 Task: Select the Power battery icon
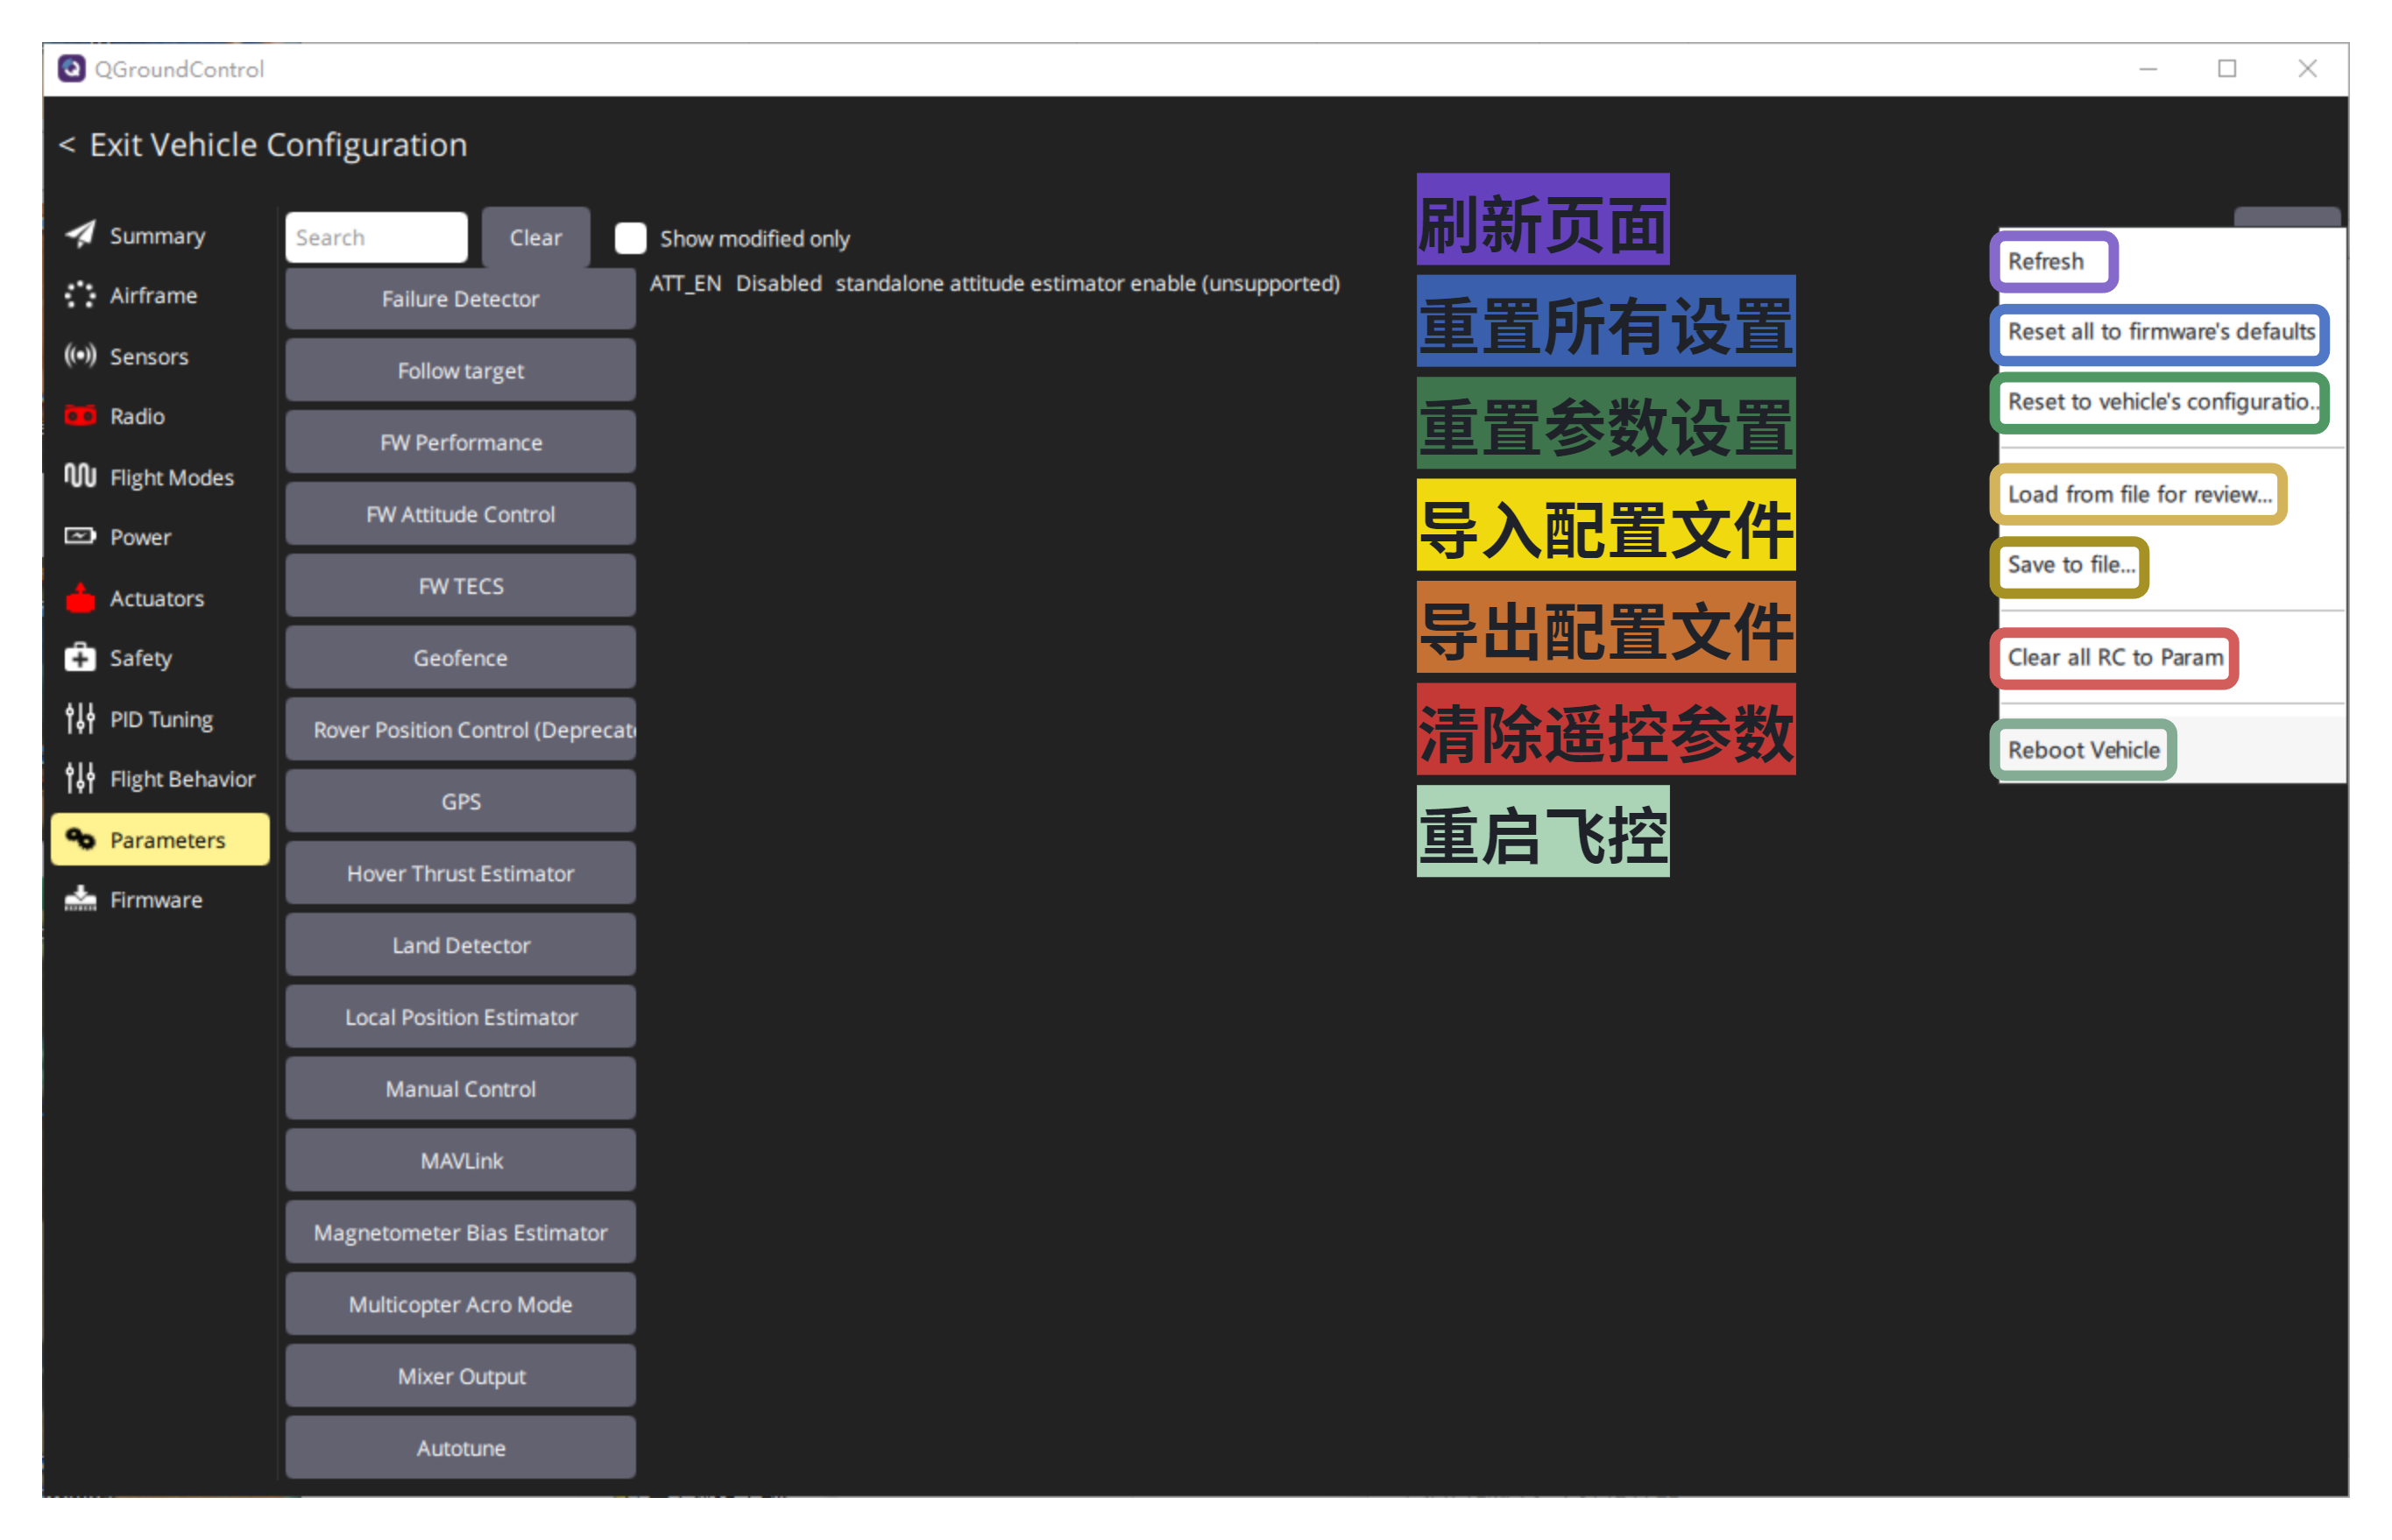tap(80, 537)
